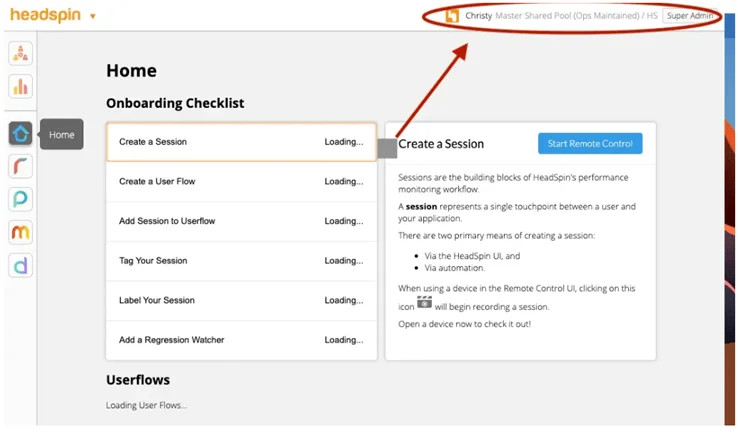Select the Create a Session checklist item
738x439 pixels.
(241, 142)
